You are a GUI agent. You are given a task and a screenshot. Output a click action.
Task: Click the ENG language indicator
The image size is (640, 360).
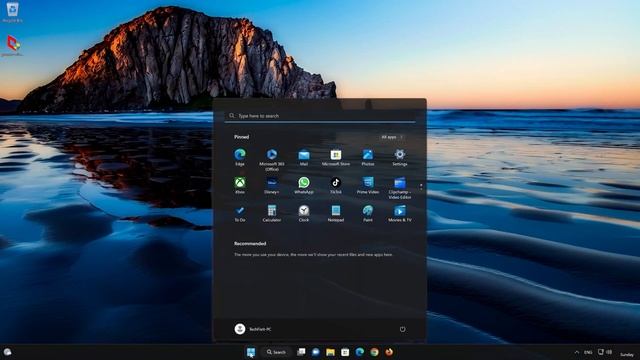tap(588, 352)
